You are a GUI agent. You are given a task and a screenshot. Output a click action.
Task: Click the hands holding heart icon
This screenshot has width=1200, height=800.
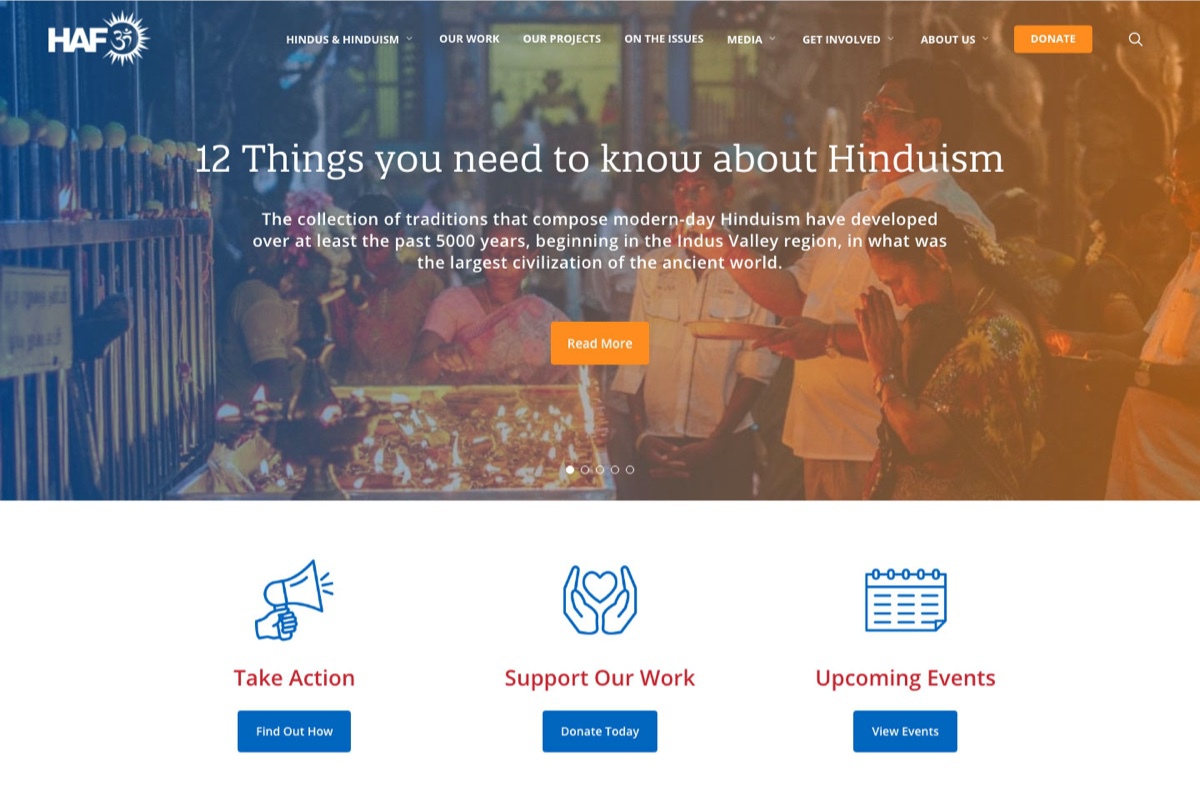[x=600, y=599]
